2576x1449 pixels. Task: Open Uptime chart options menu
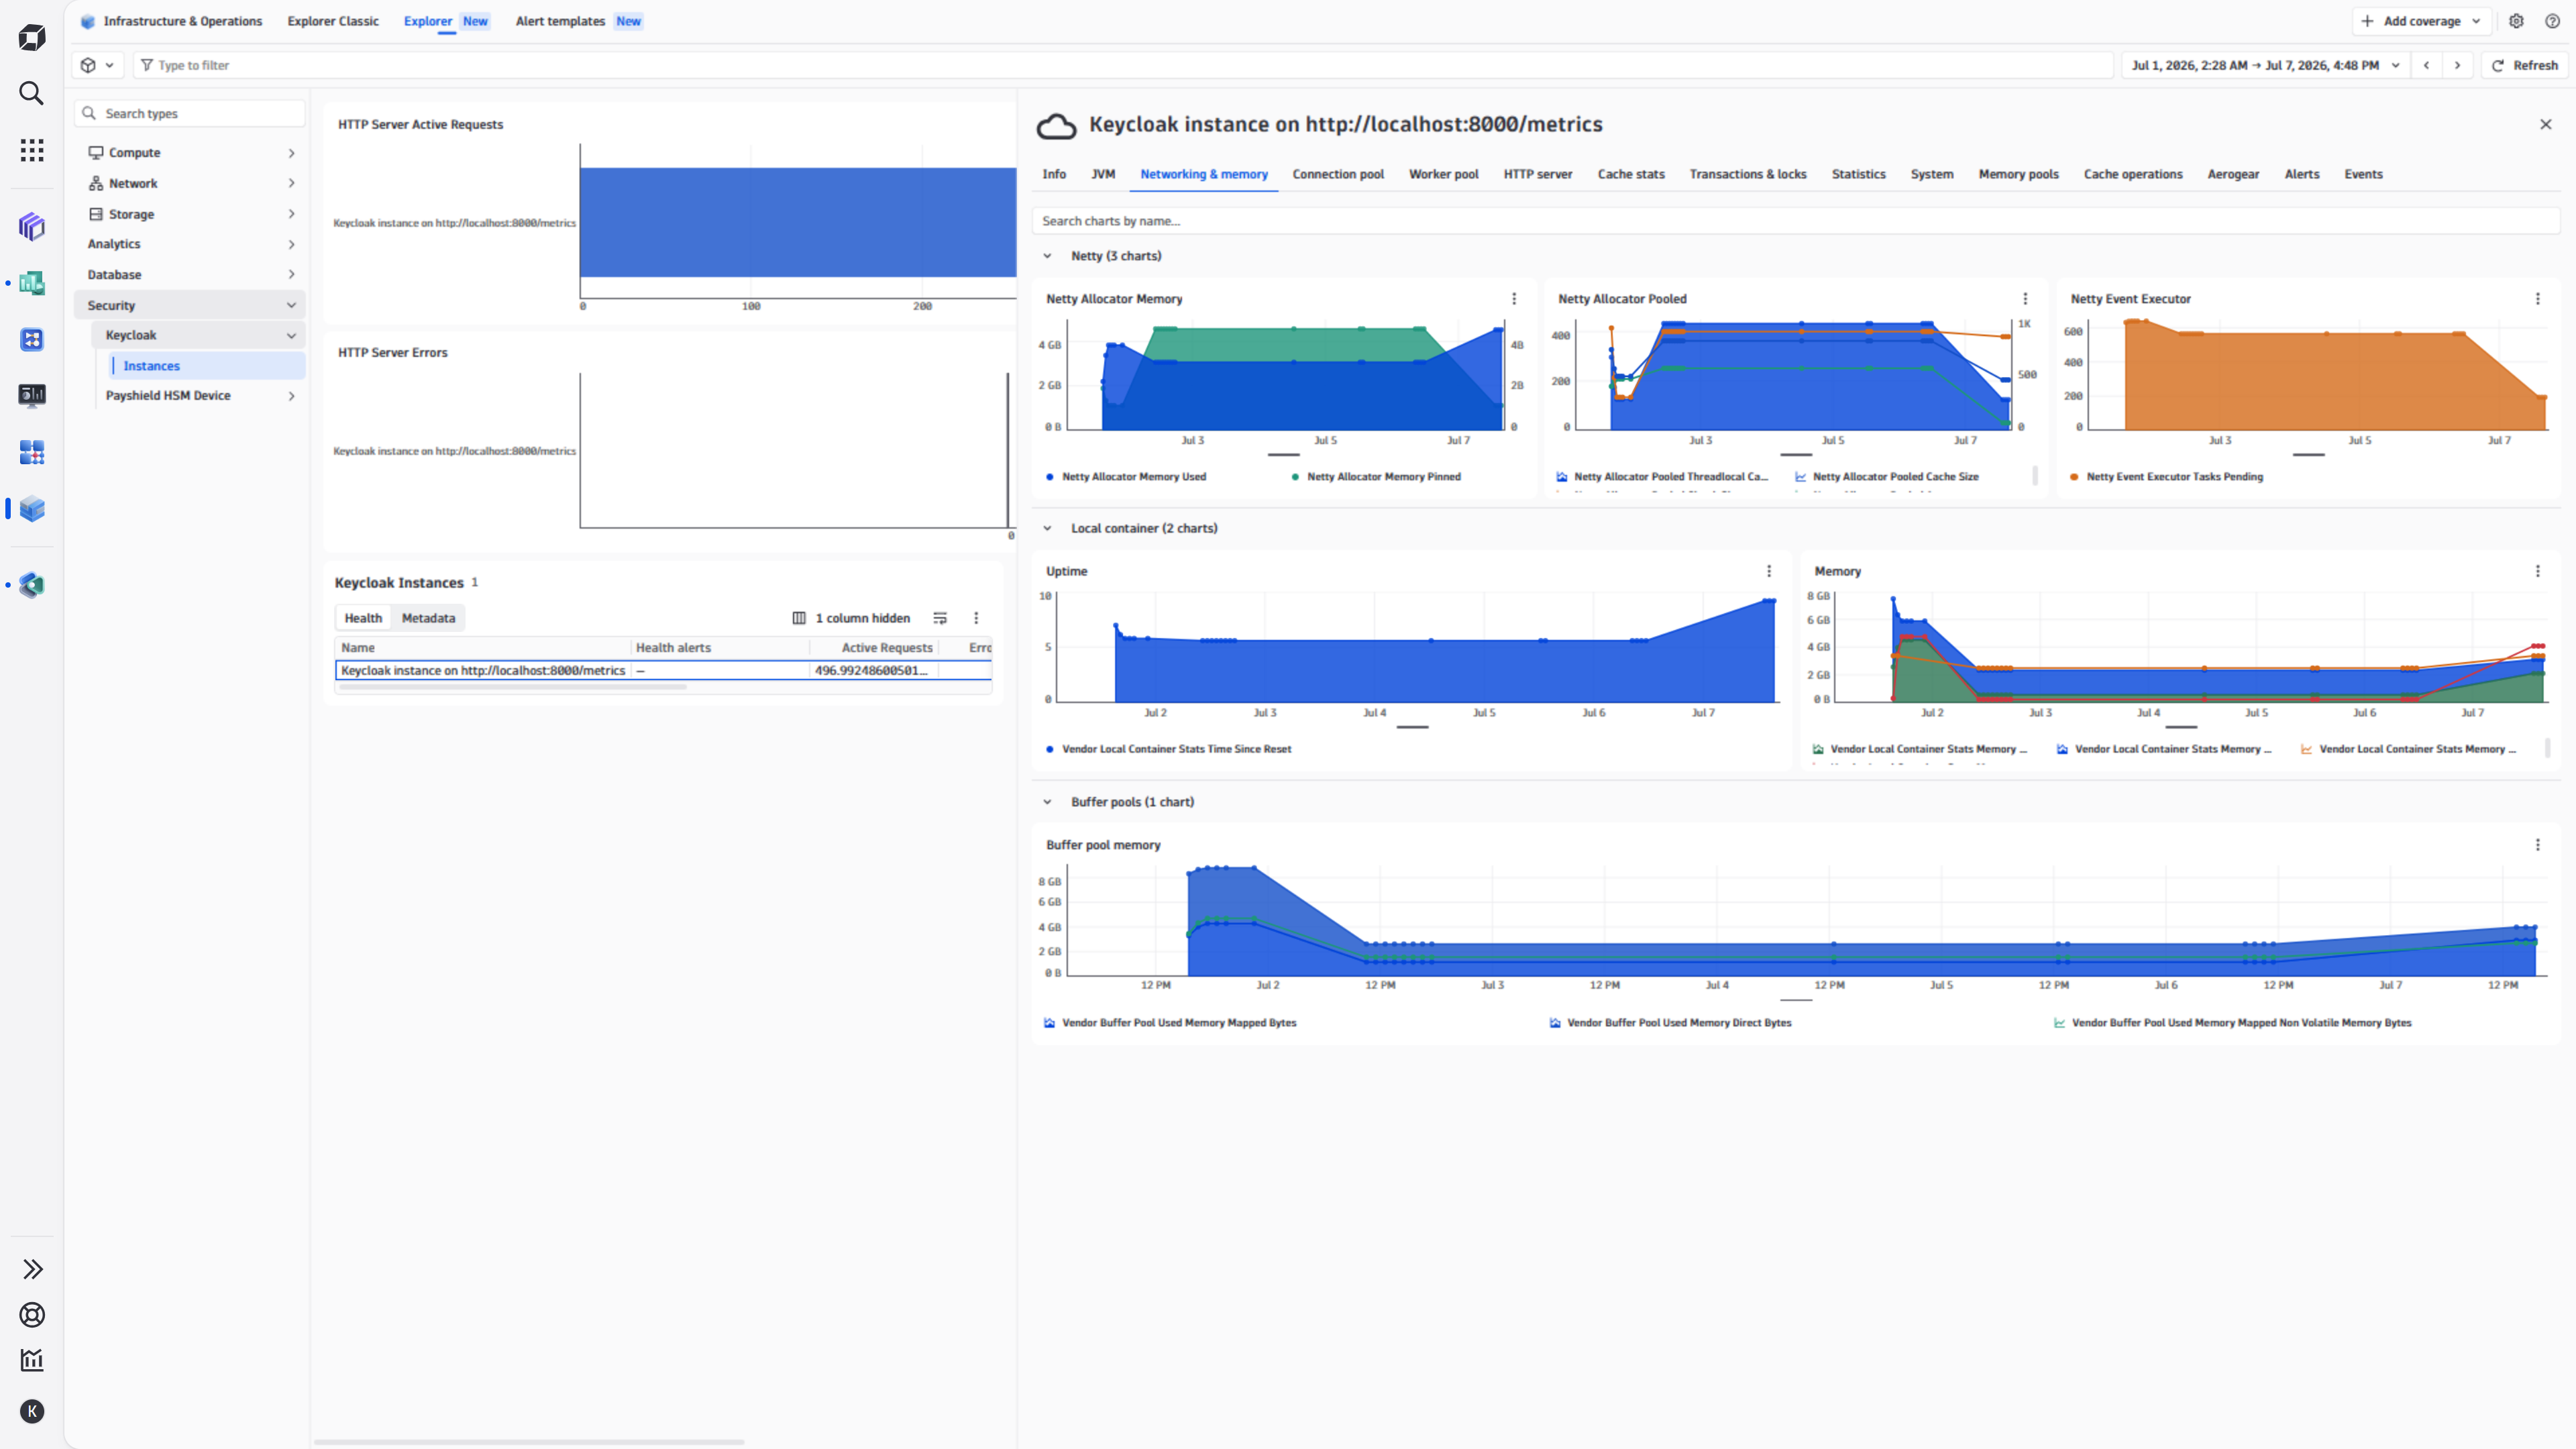(x=1769, y=571)
